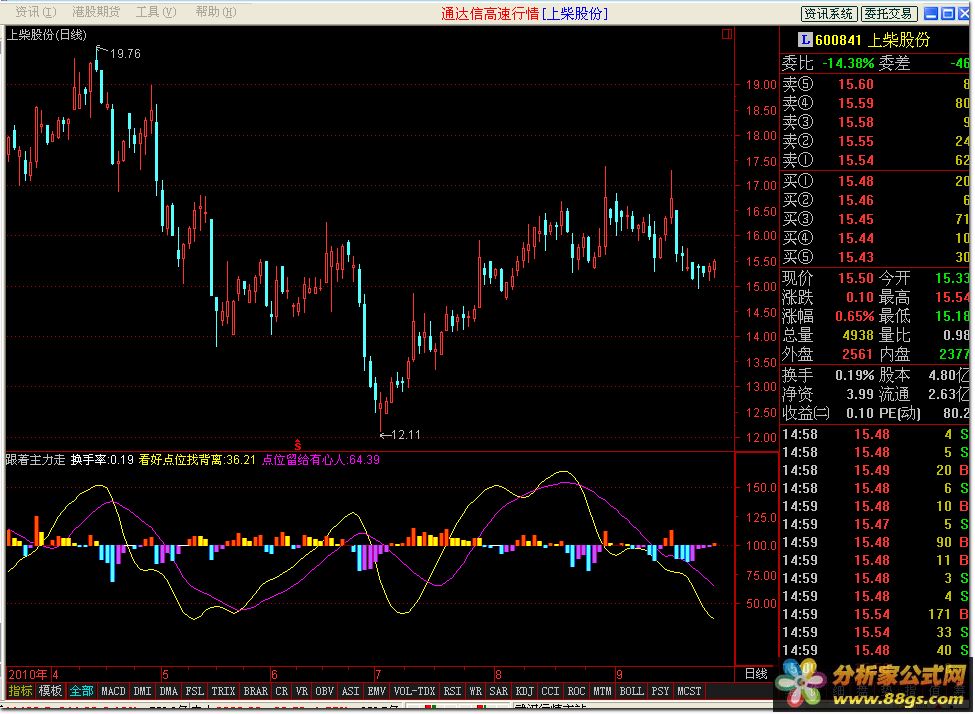Select the MACD indicator tab
Image resolution: width=975 pixels, height=714 pixels.
point(113,690)
